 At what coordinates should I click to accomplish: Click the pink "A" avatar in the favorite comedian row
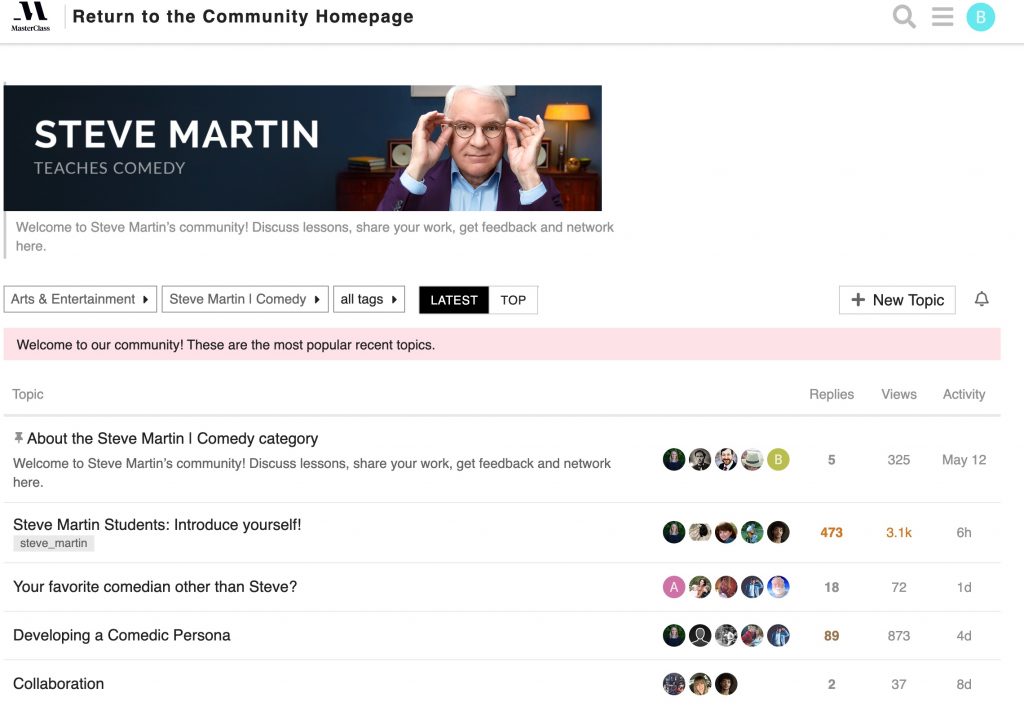point(674,587)
